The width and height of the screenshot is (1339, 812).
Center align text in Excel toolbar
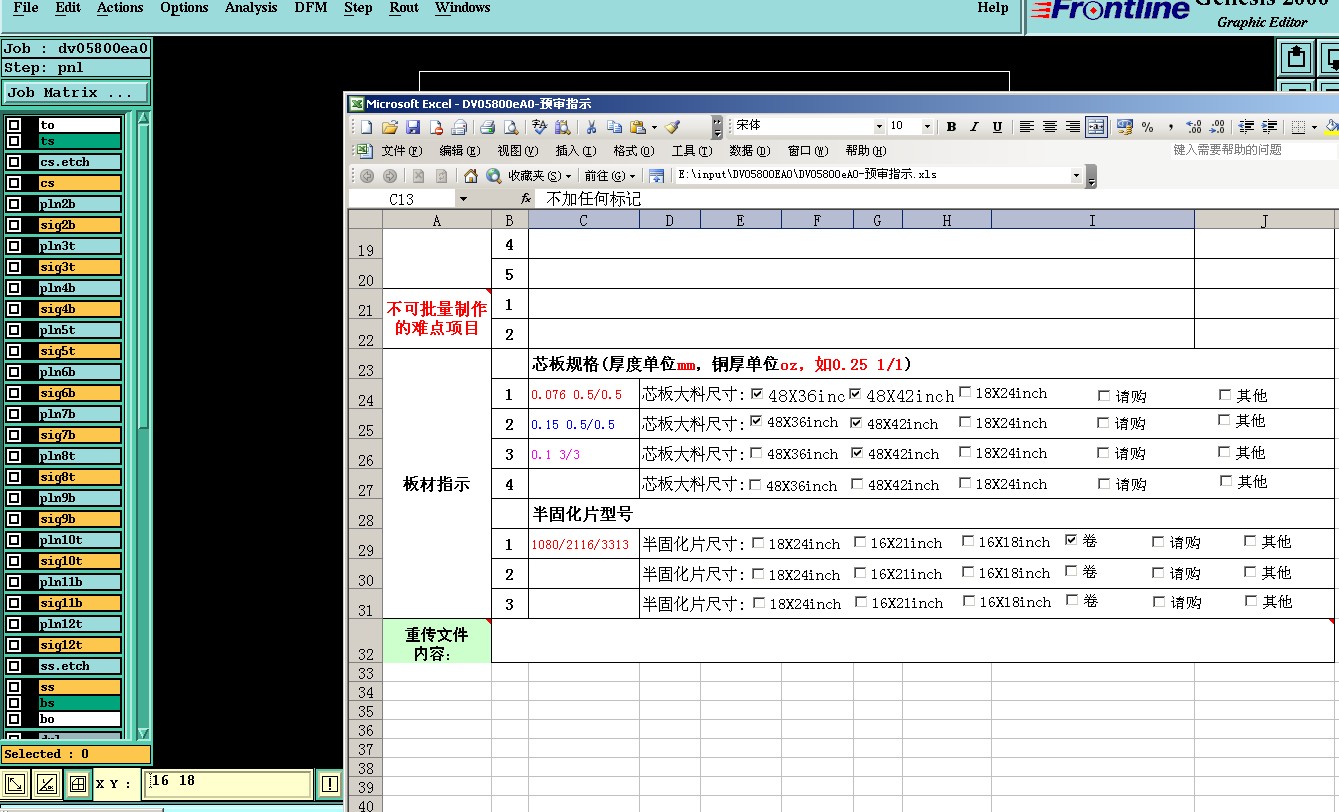[x=1050, y=127]
